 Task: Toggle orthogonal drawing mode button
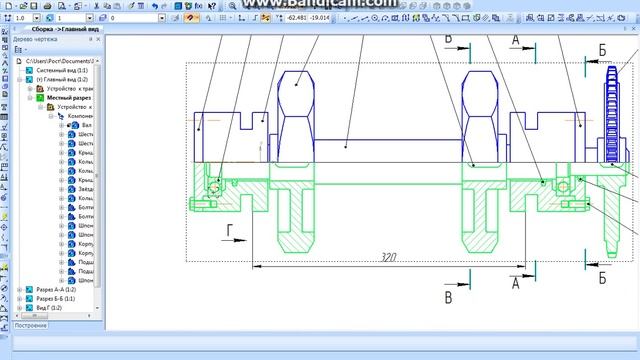255,18
